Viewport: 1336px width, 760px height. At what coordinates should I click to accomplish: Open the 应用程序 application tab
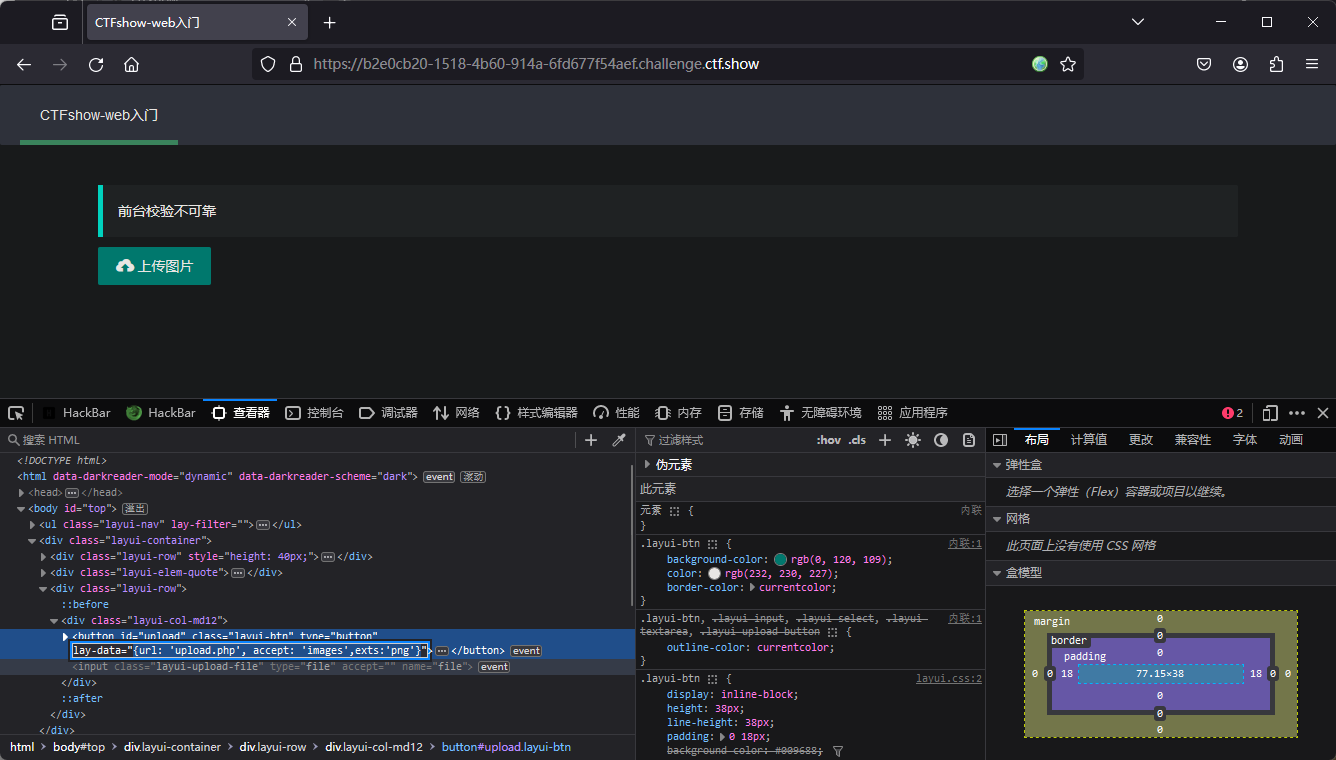[912, 413]
